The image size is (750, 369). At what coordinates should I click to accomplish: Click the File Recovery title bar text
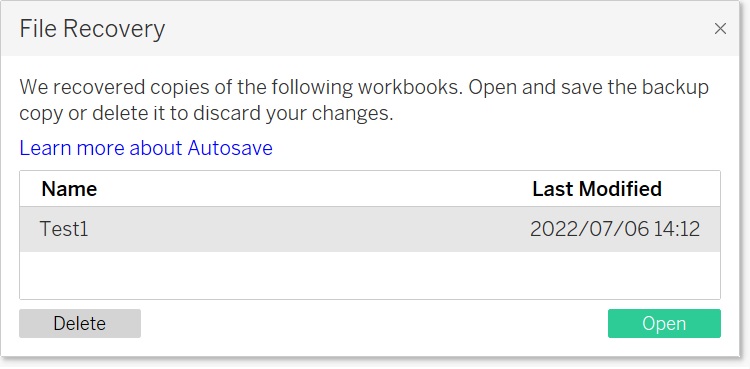[x=92, y=29]
